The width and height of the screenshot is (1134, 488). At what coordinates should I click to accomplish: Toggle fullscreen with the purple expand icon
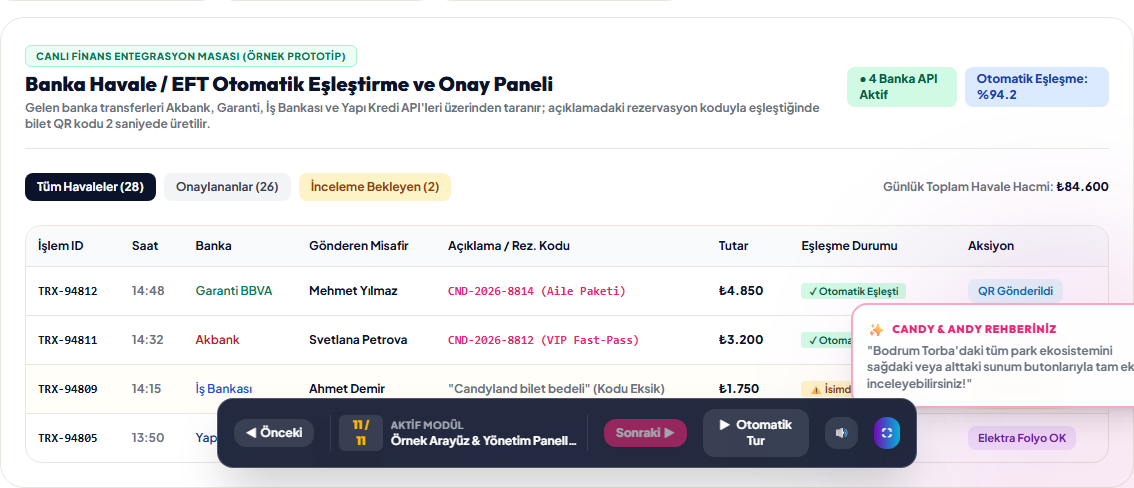pos(887,433)
